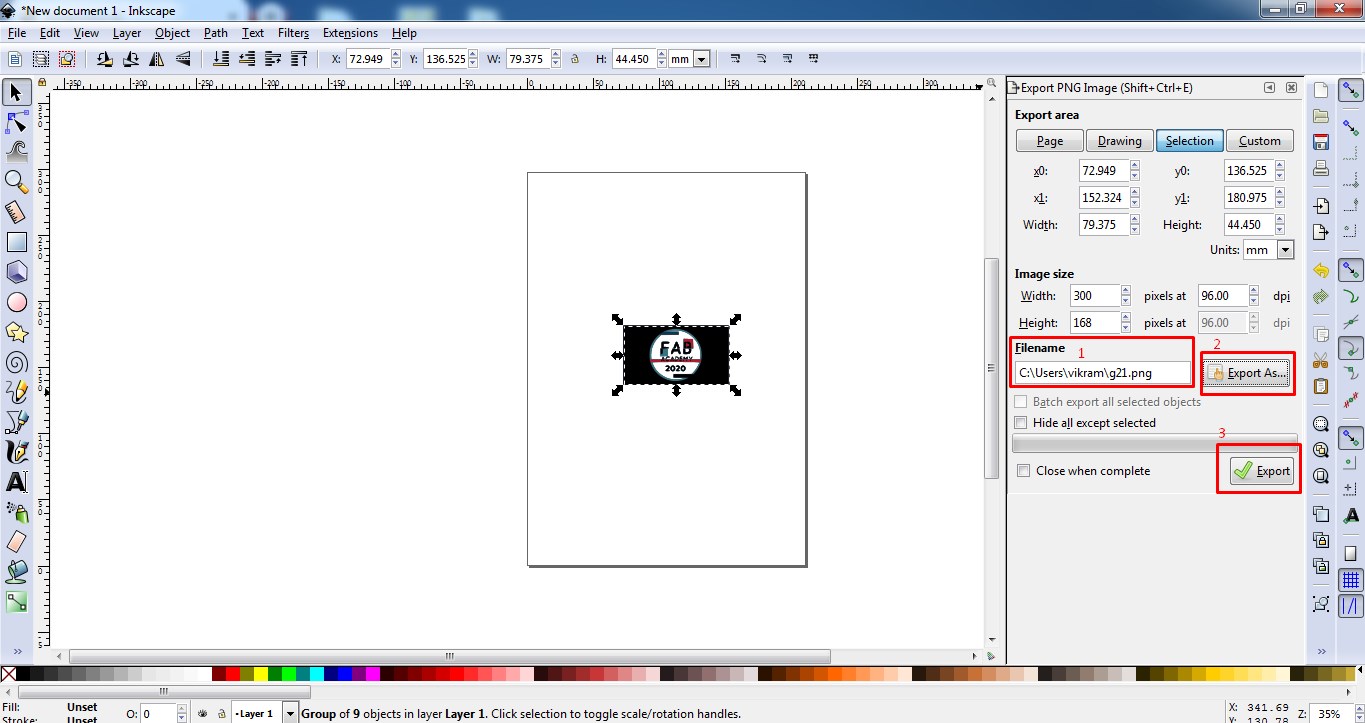1365x723 pixels.
Task: Click Cut scissors icon in right toolbar
Action: (x=1321, y=361)
